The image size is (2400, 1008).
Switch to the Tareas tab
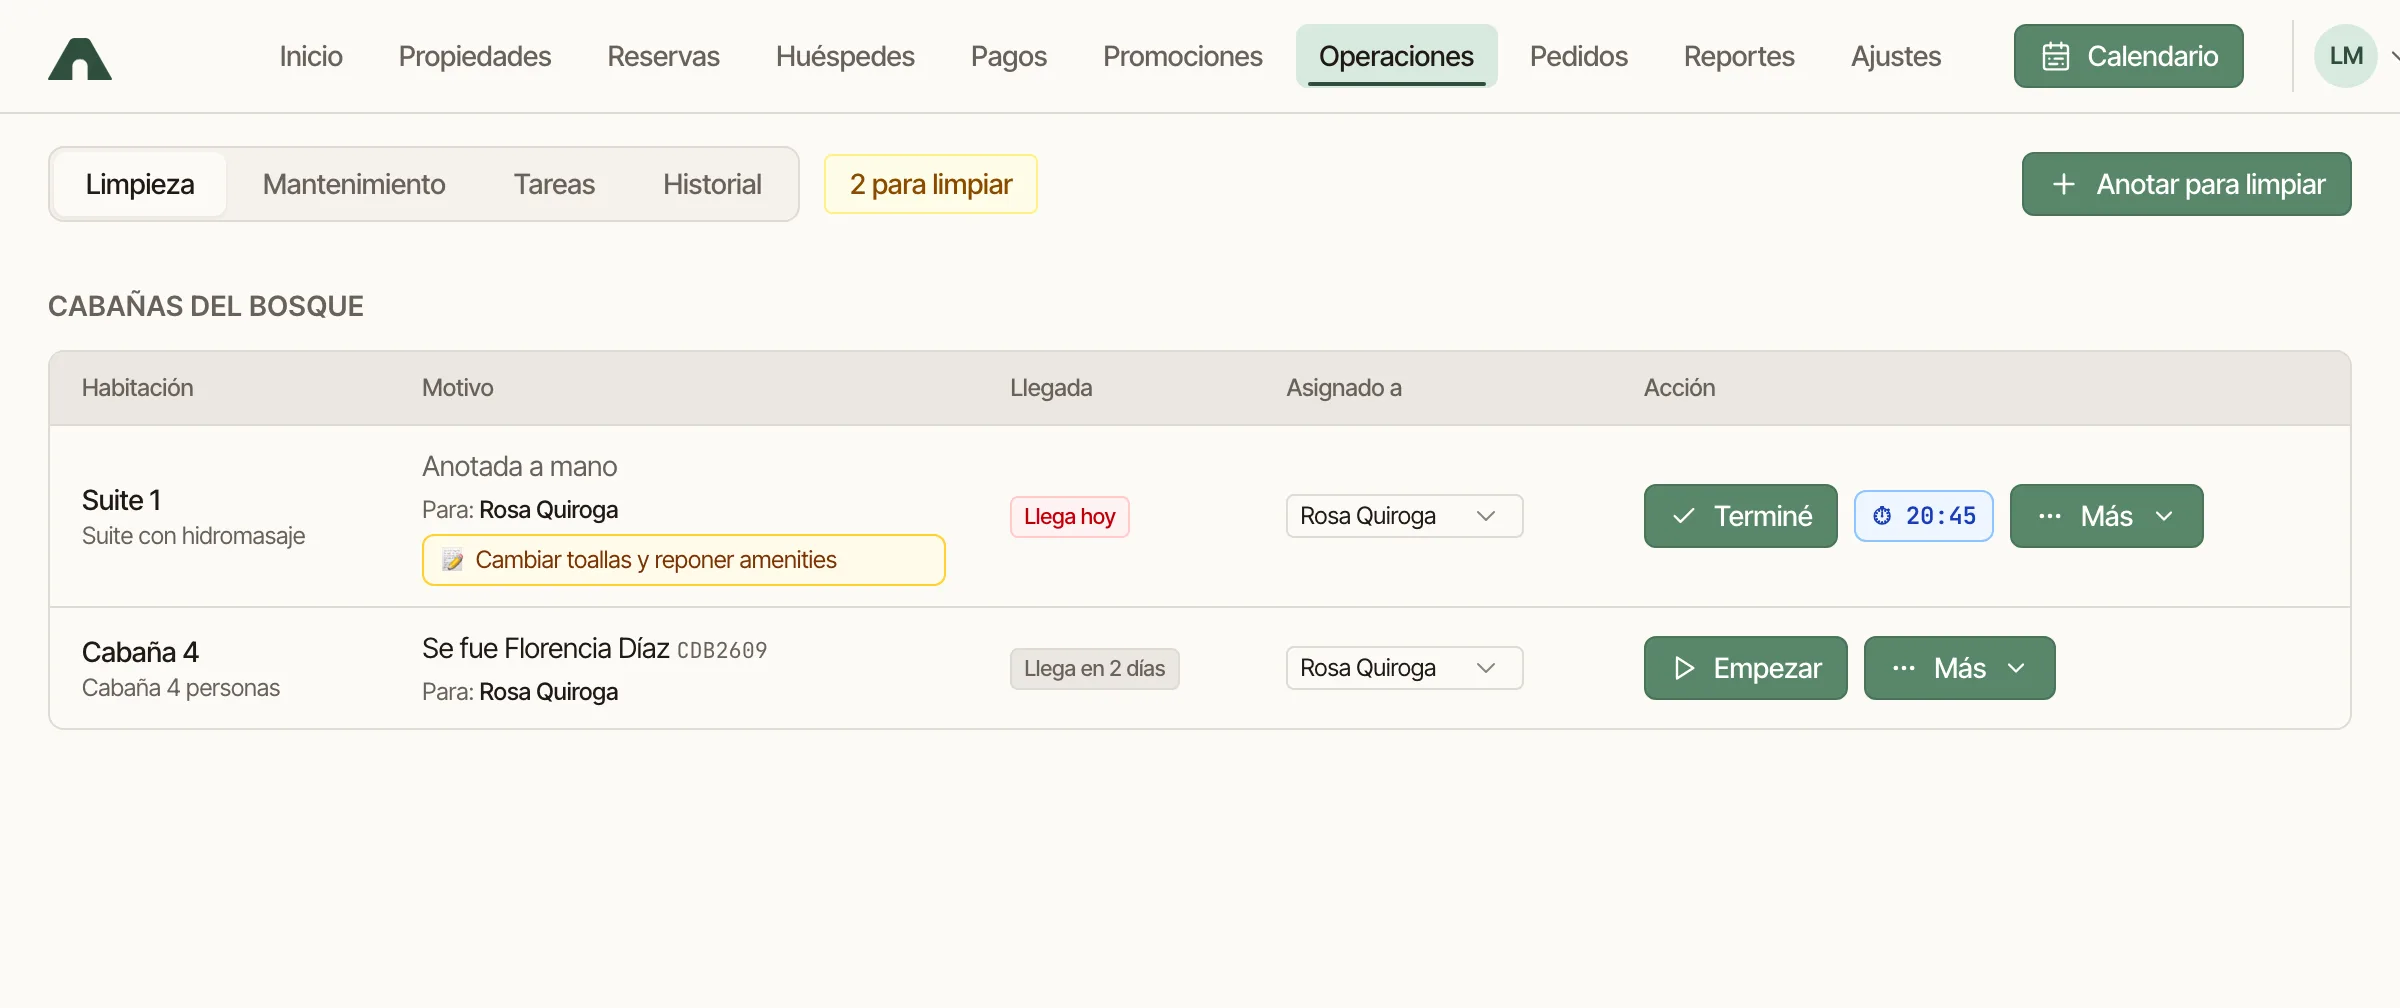(x=554, y=184)
